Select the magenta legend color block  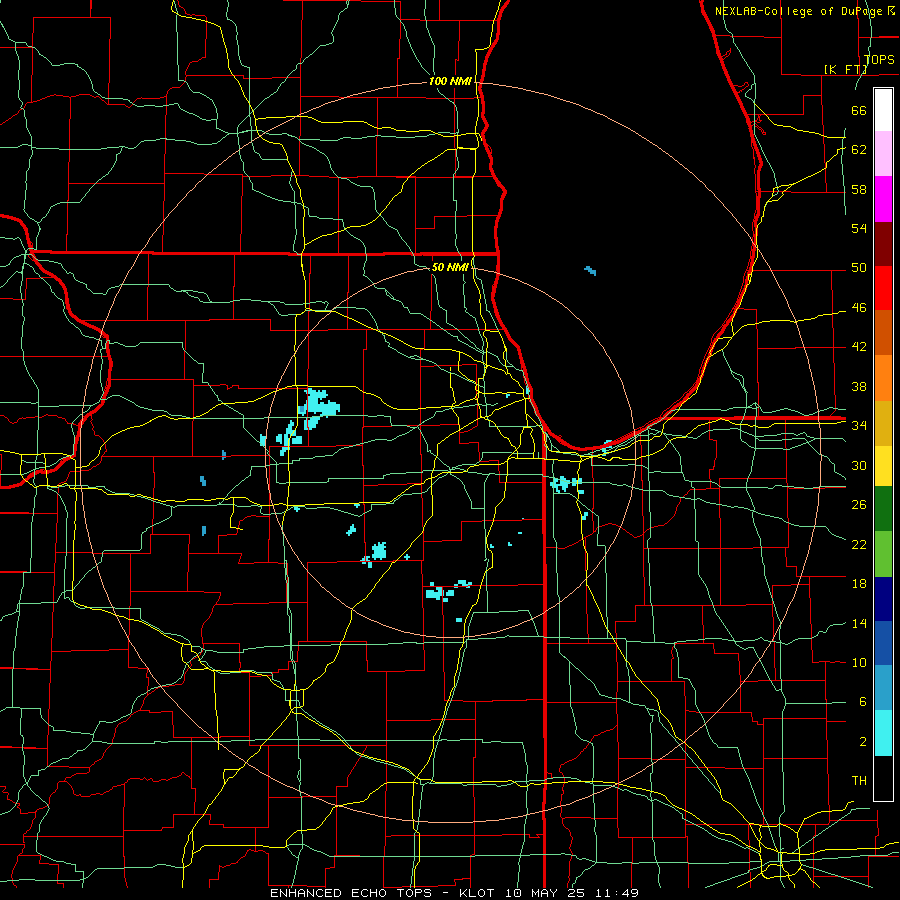[x=883, y=199]
